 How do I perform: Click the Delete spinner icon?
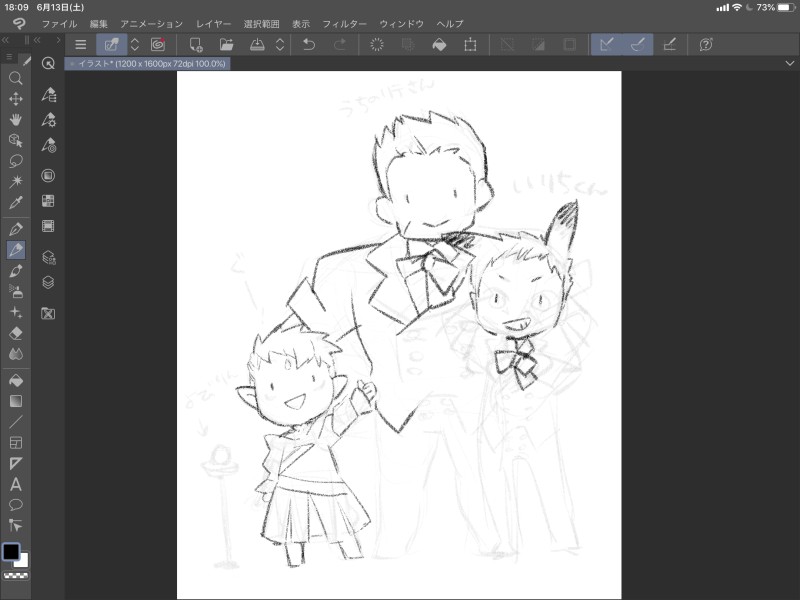tap(377, 45)
